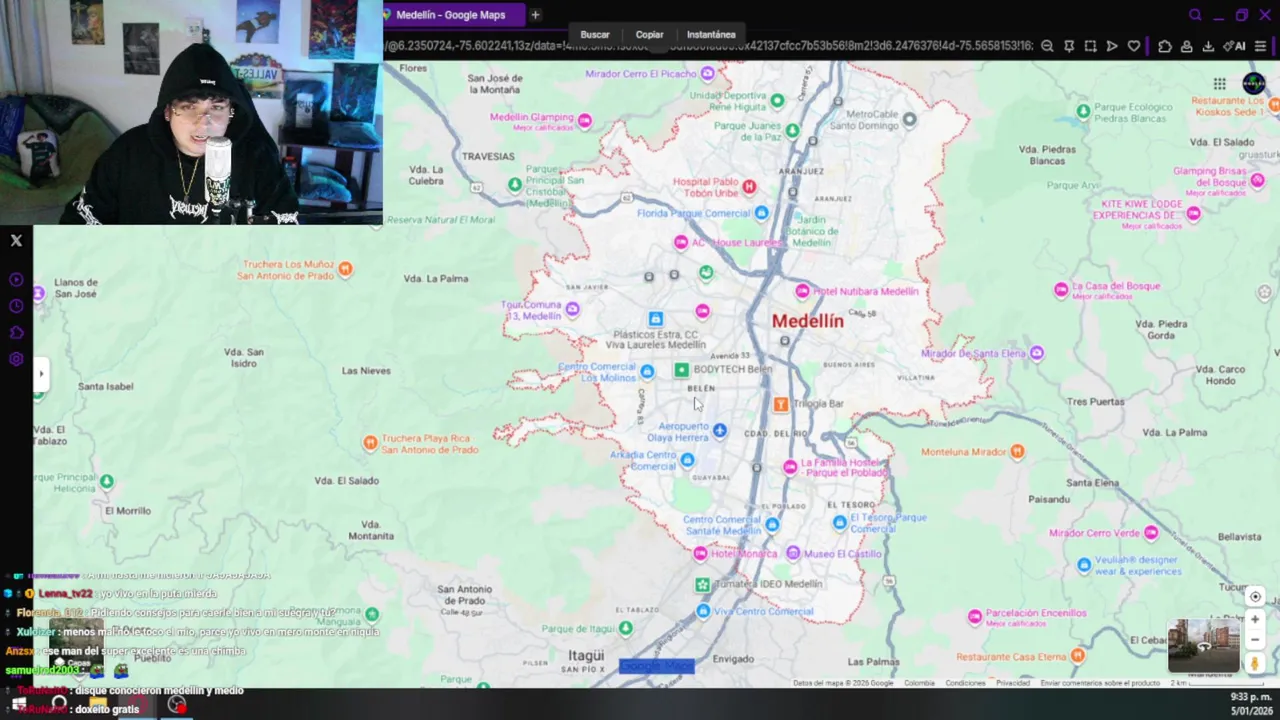Viewport: 1280px width, 720px height.
Task: Open Enviar comentarios sobre el producto link
Action: 1100,683
